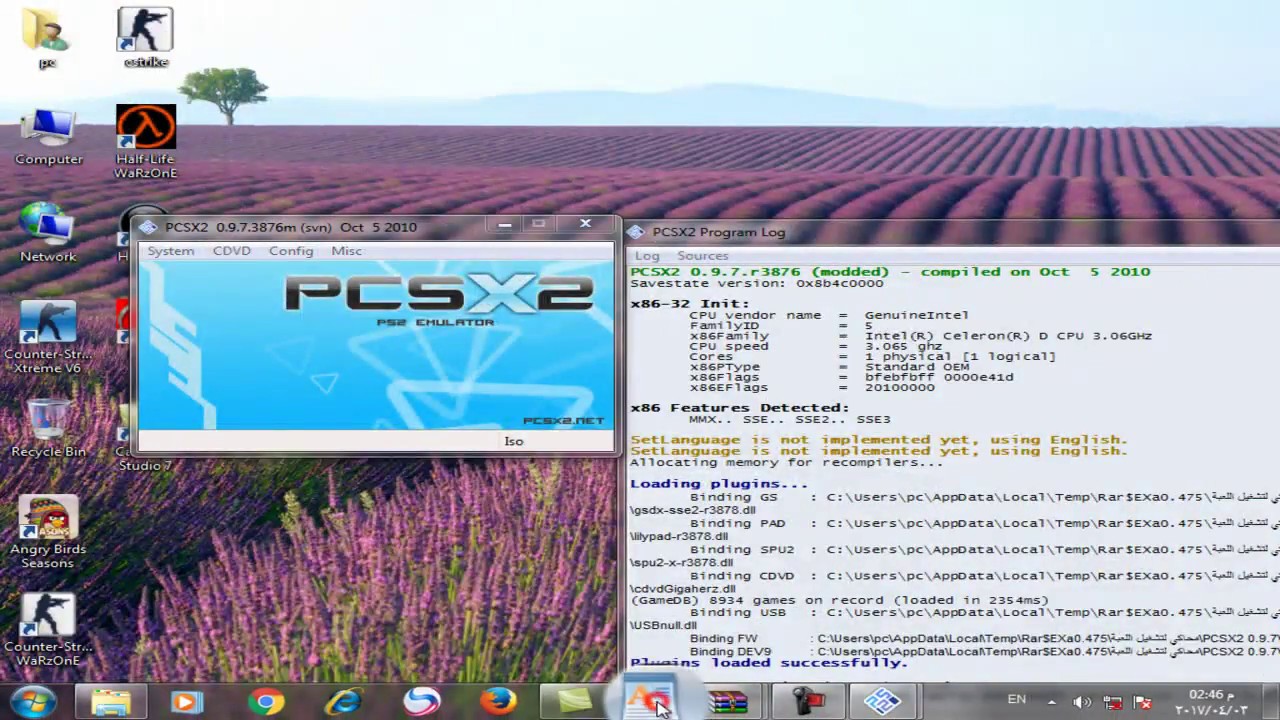Click the blue-red swirl taskbar icon

tap(421, 702)
